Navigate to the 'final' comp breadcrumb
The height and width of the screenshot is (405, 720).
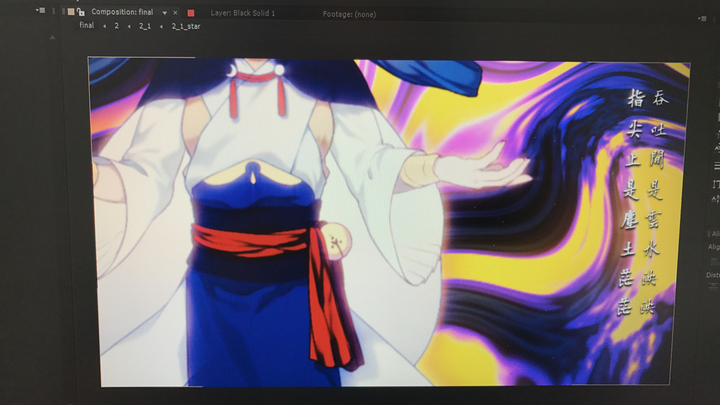coord(86,25)
